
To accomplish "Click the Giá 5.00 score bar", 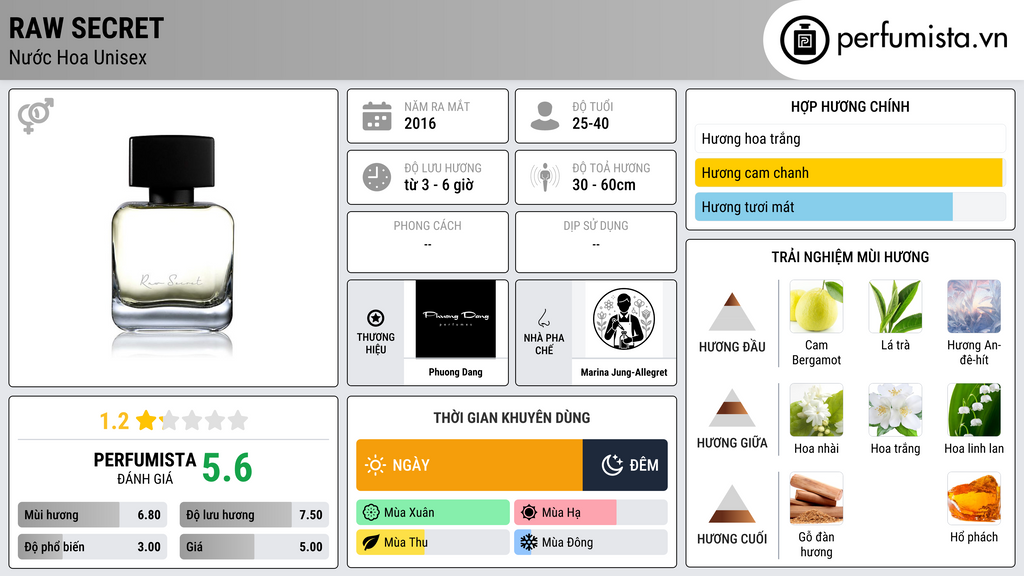I will tap(254, 547).
